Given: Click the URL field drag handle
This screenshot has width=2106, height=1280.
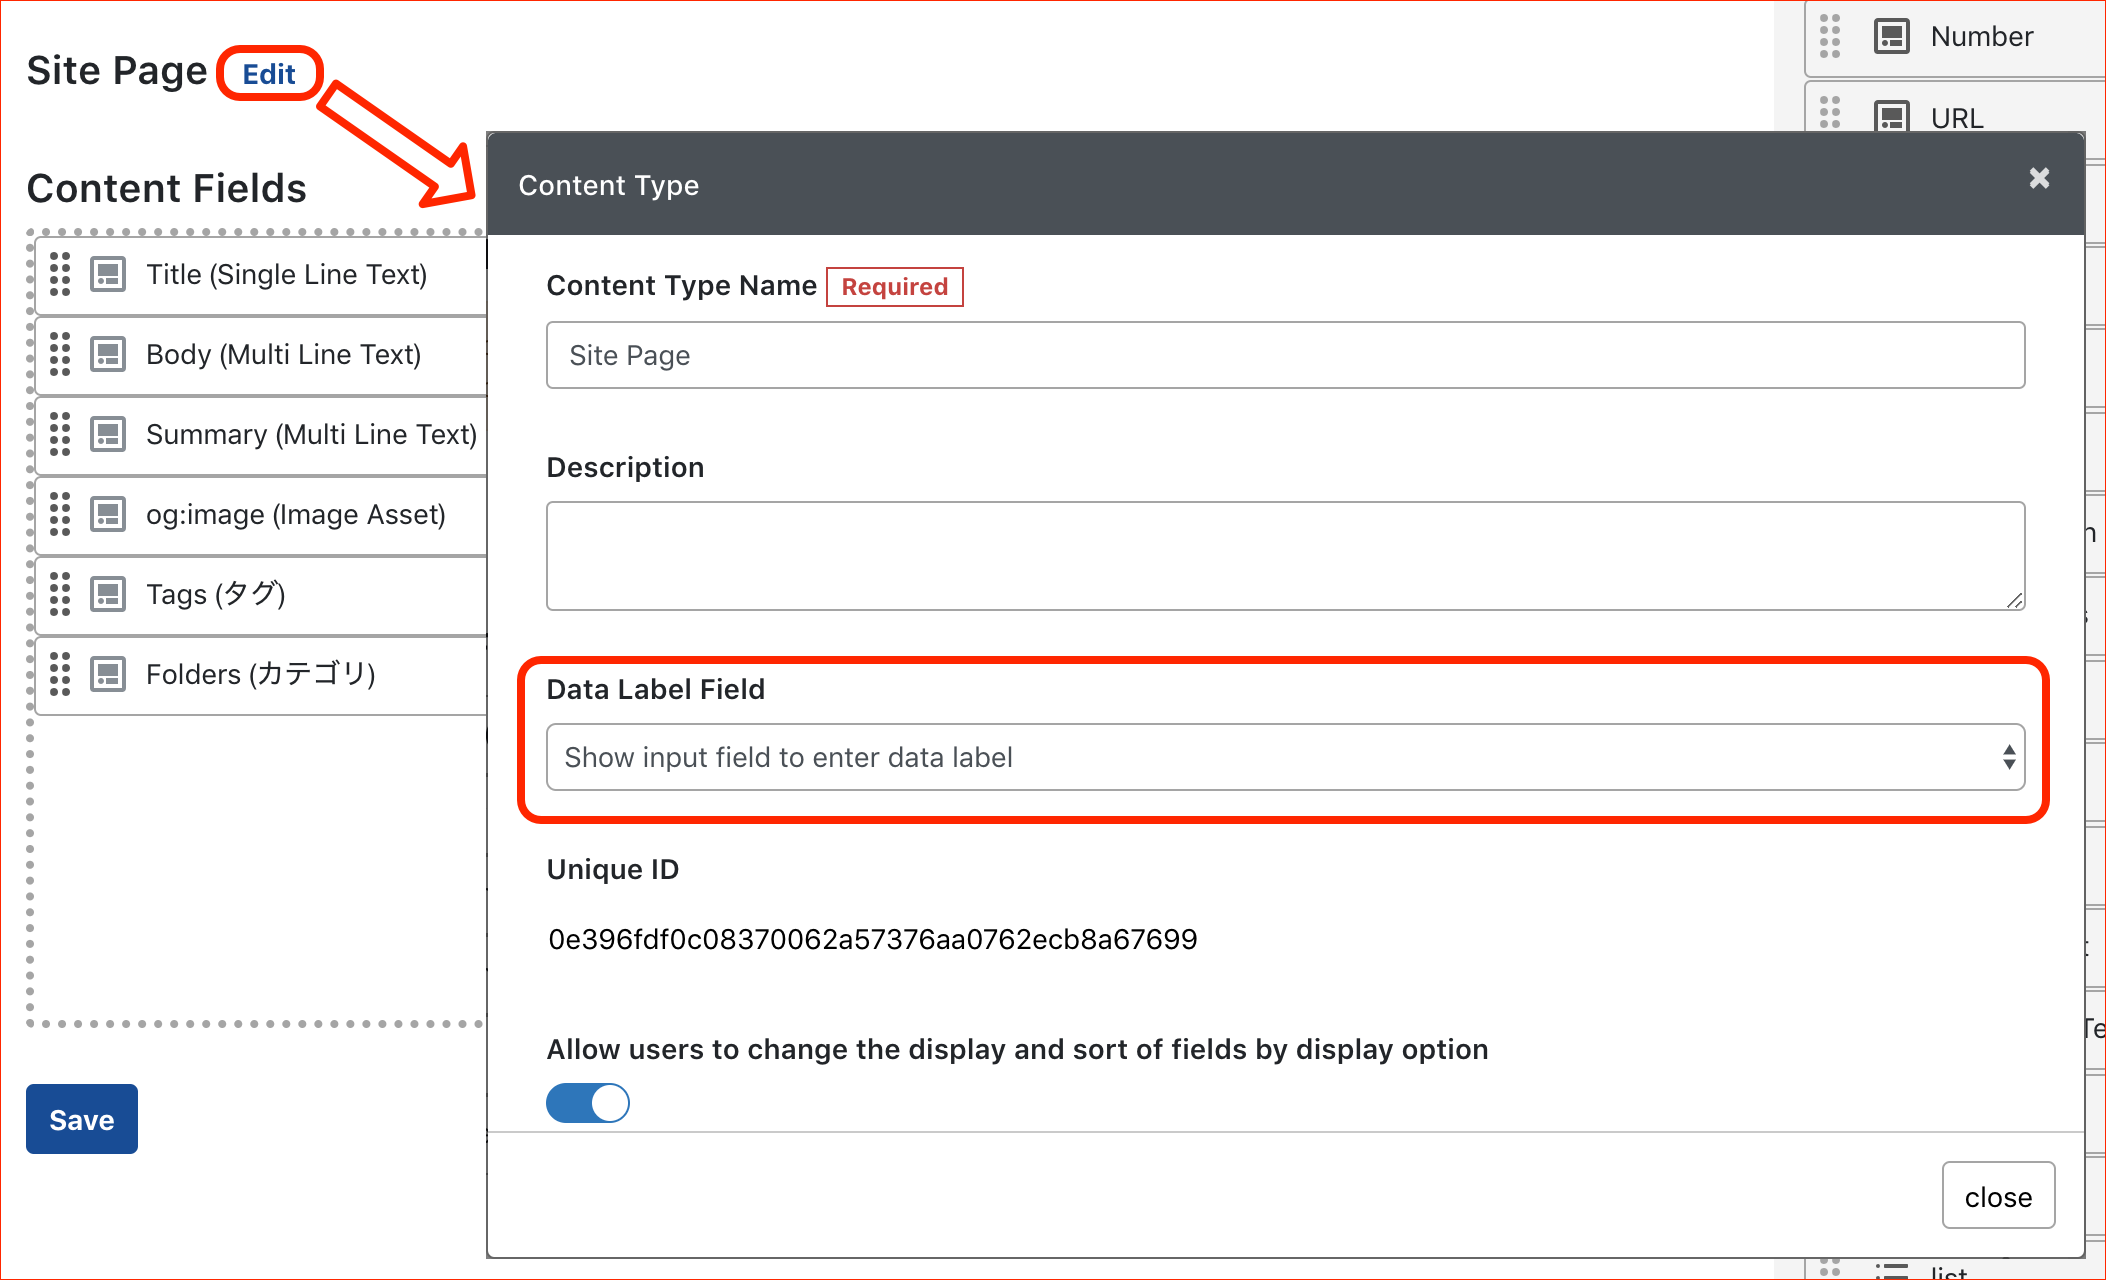Looking at the screenshot, I should pyautogui.click(x=1830, y=113).
